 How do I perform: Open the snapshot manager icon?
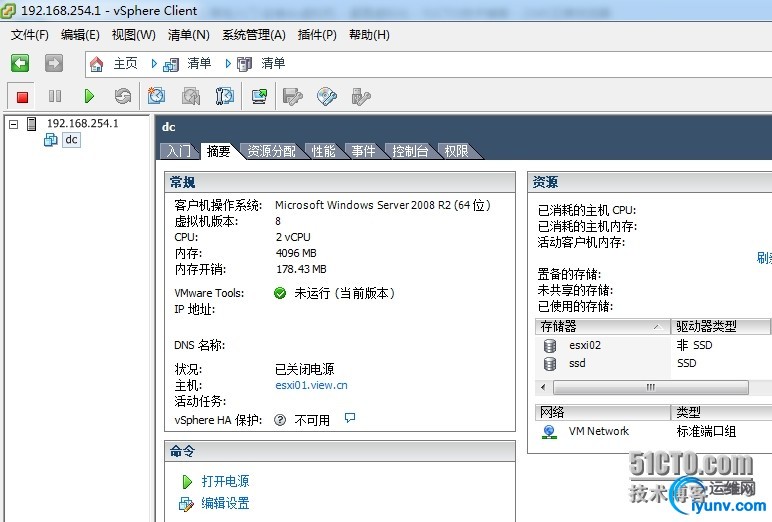click(225, 96)
